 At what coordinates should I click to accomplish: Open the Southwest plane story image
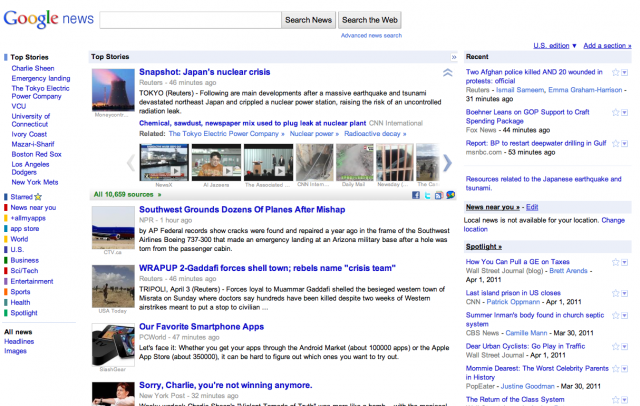click(x=113, y=228)
